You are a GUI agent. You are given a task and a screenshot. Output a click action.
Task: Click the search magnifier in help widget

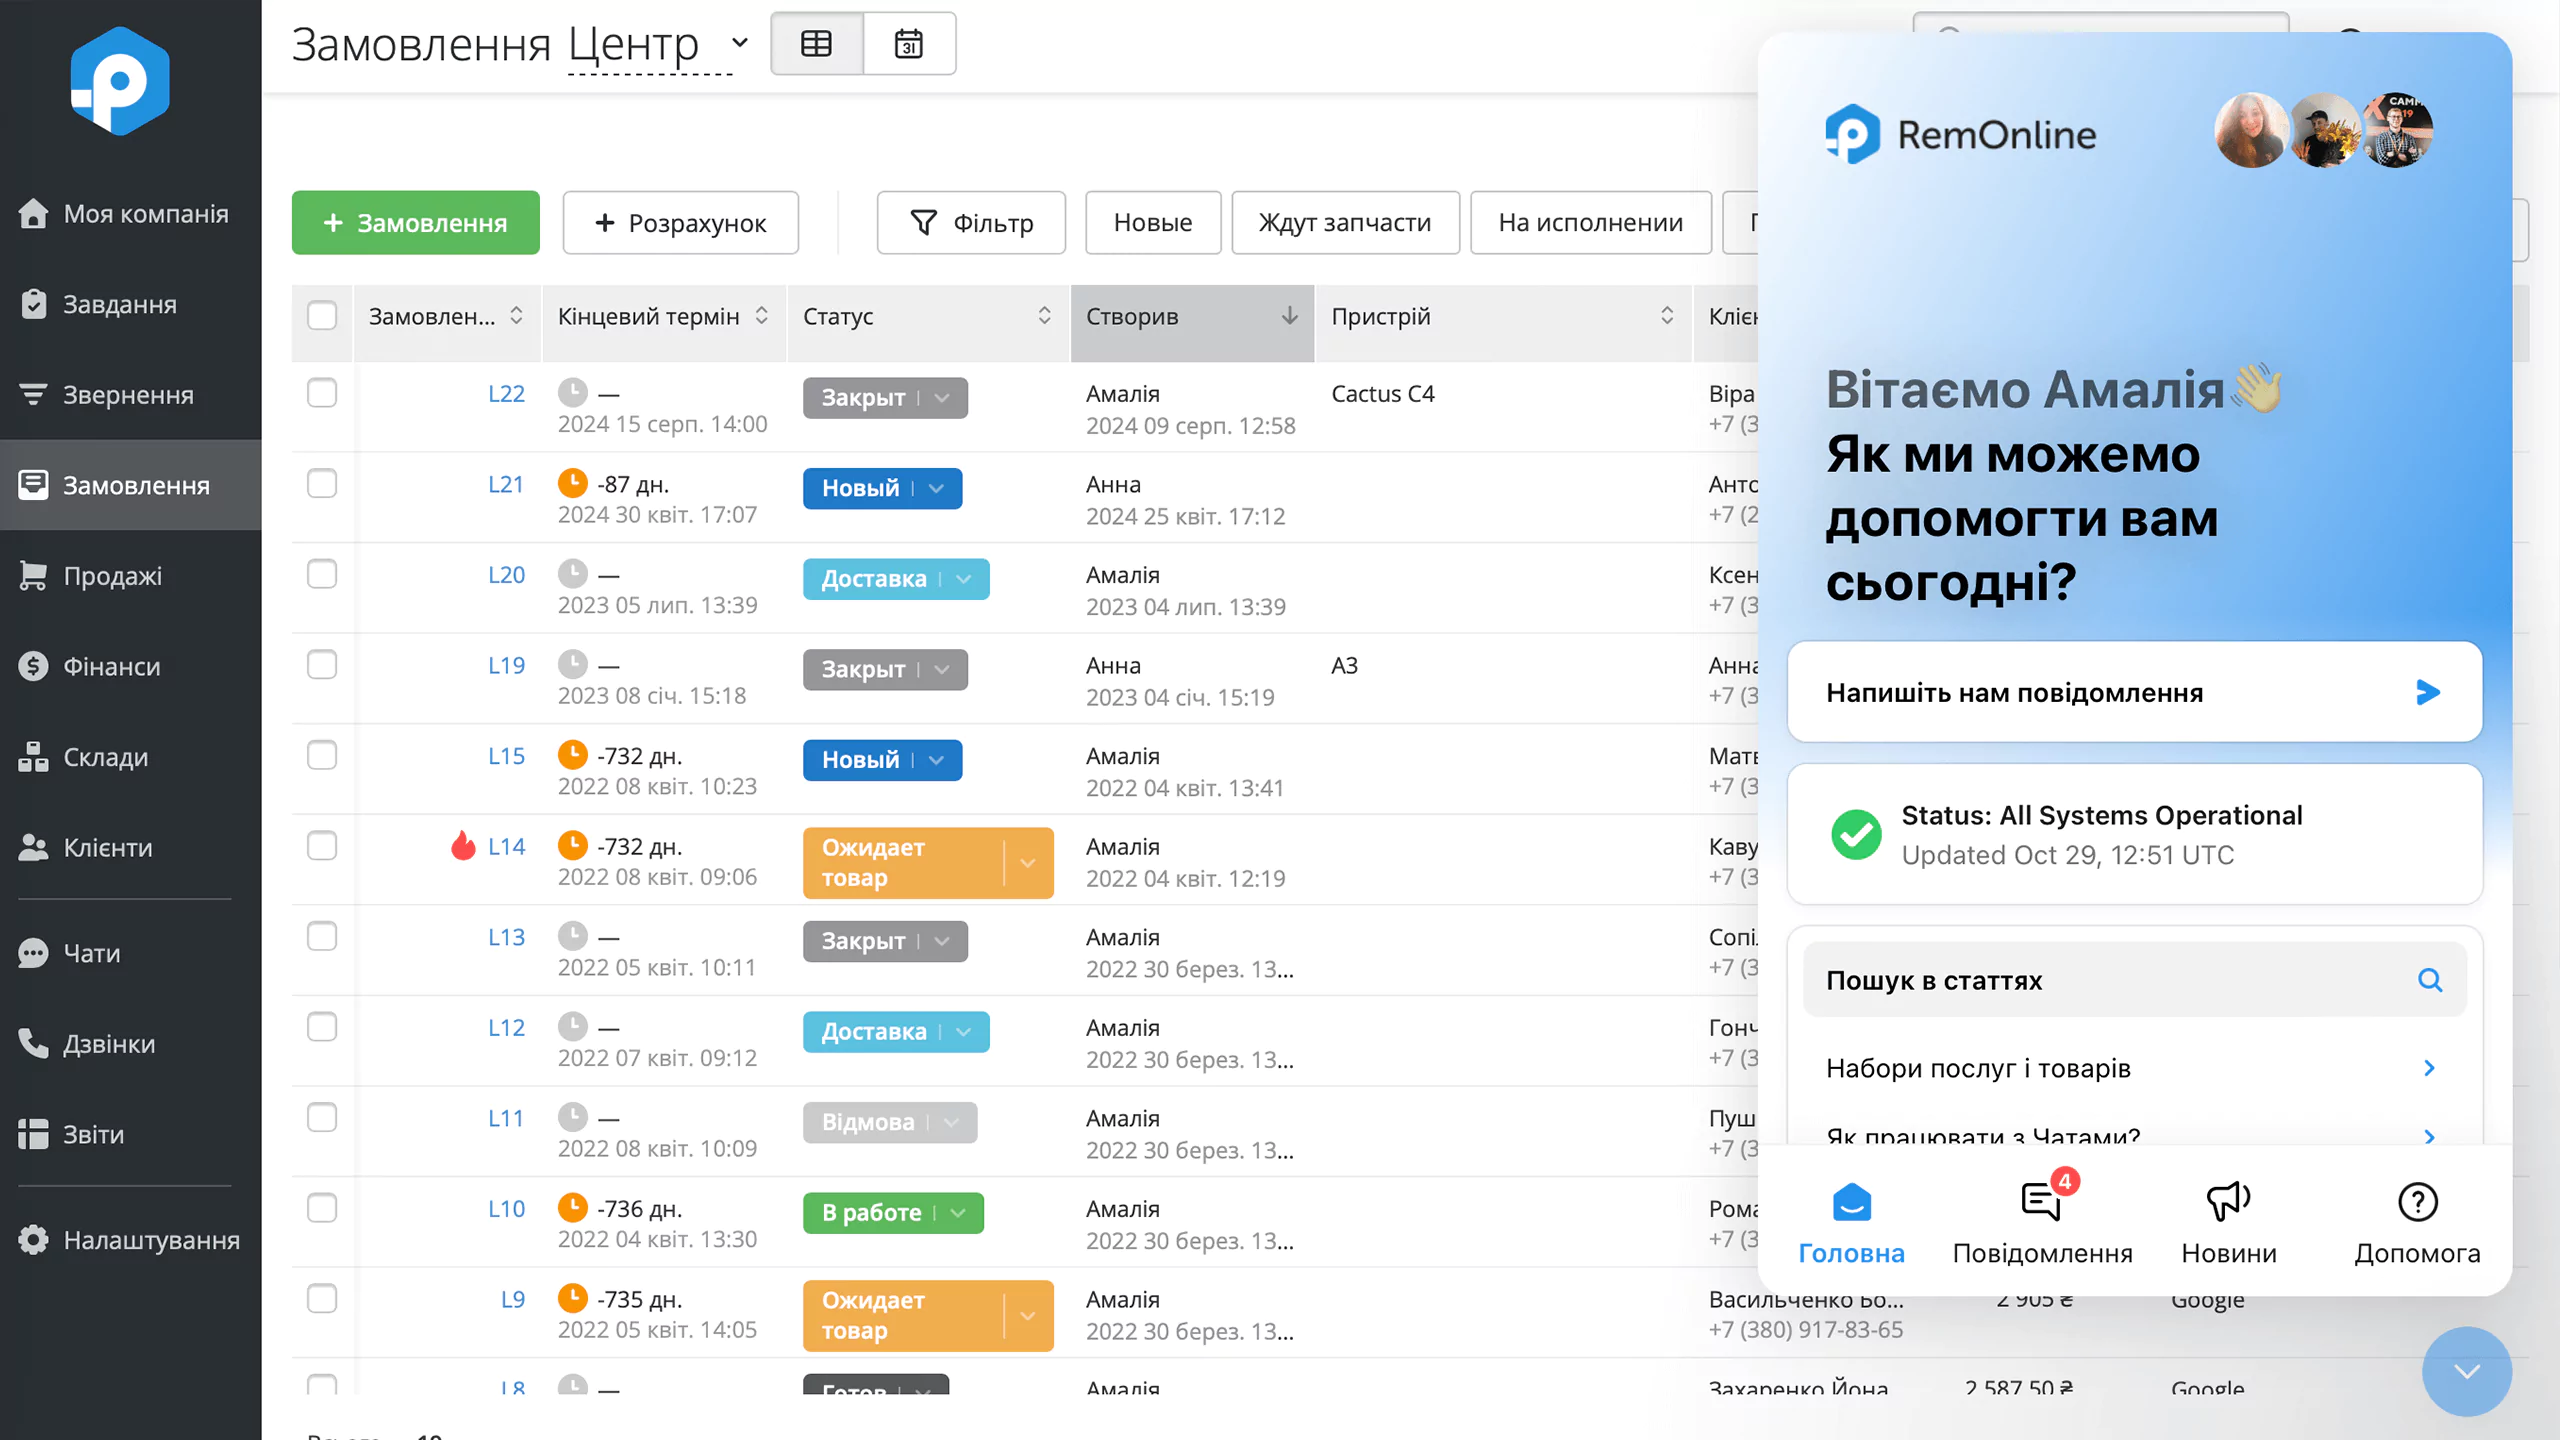pos(2430,980)
